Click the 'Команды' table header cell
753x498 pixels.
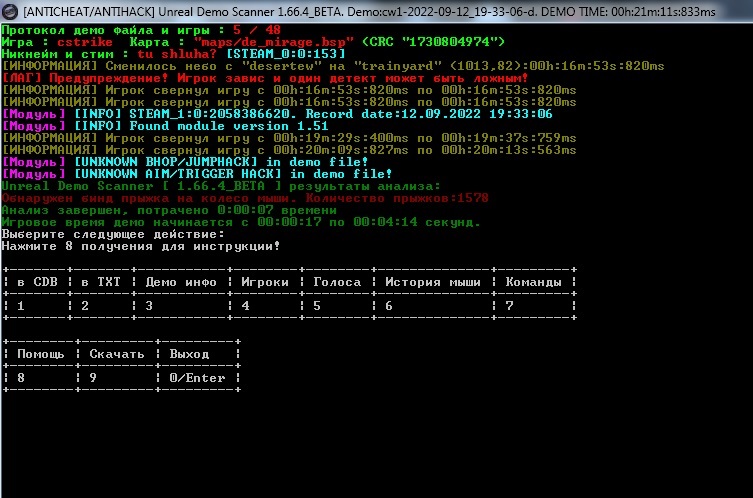point(533,282)
